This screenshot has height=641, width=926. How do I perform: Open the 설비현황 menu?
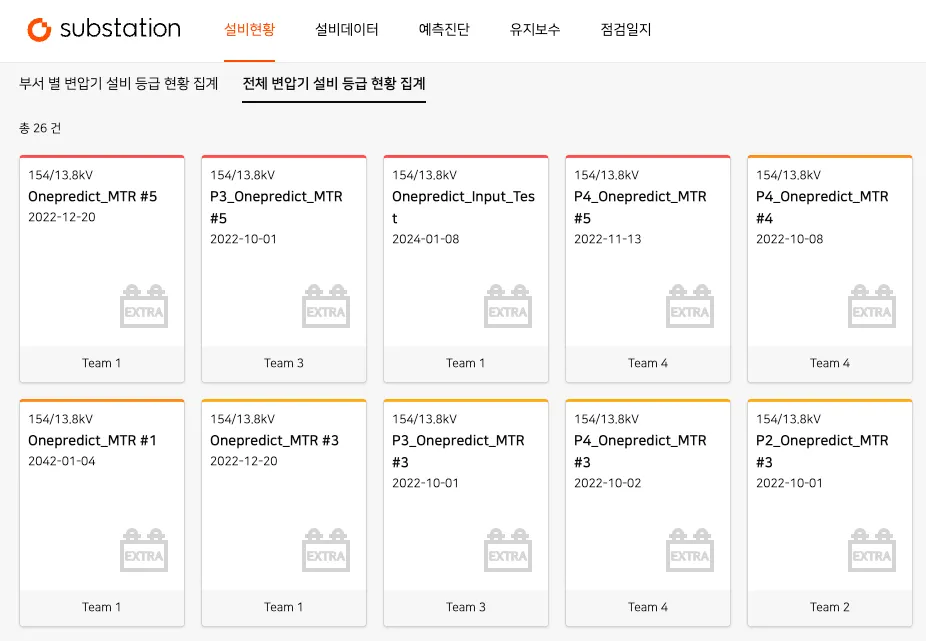click(x=250, y=30)
